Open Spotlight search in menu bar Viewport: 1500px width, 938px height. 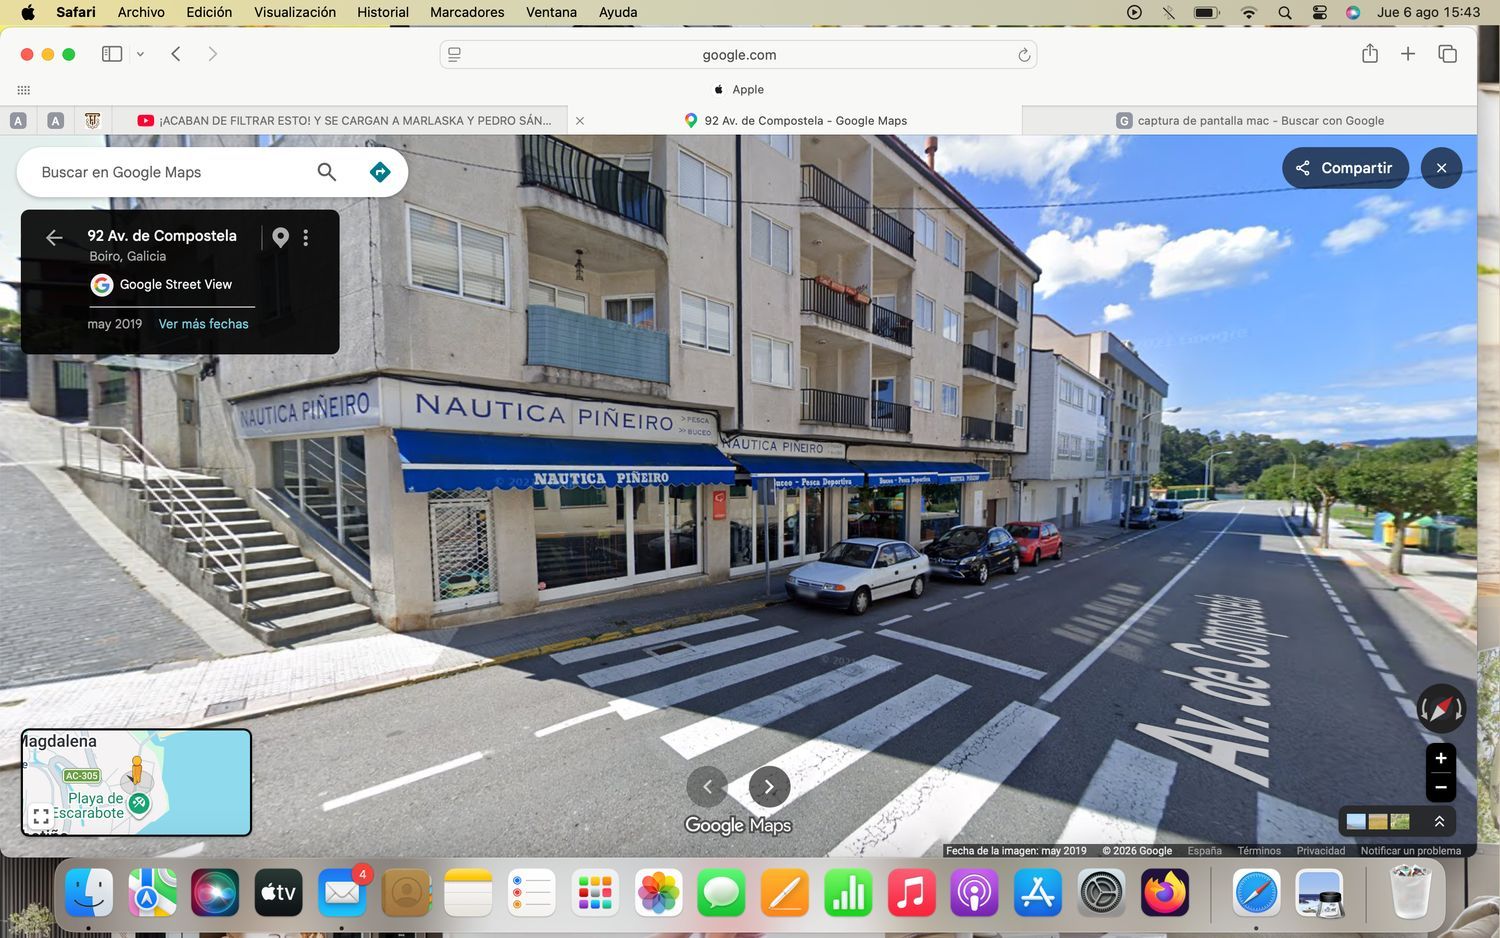point(1285,12)
